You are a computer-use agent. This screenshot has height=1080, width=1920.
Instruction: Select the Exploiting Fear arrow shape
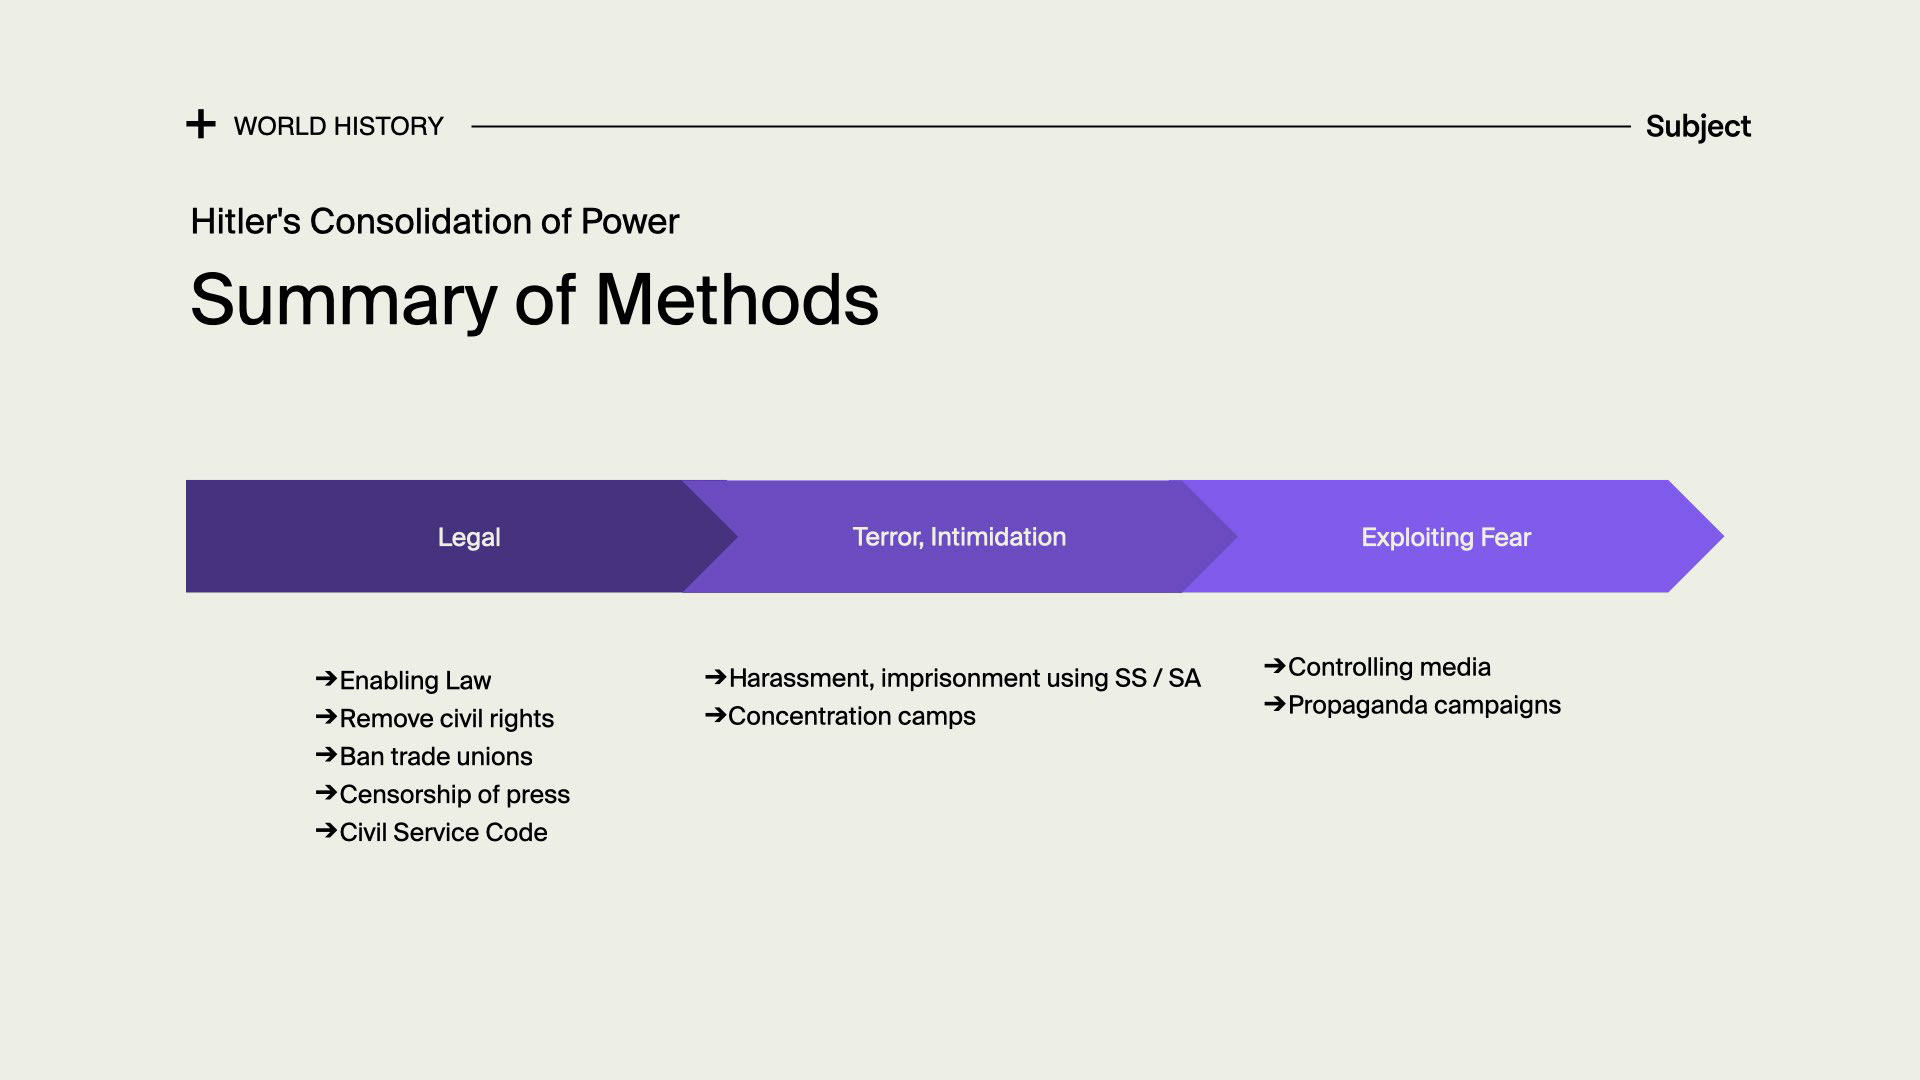click(1453, 536)
